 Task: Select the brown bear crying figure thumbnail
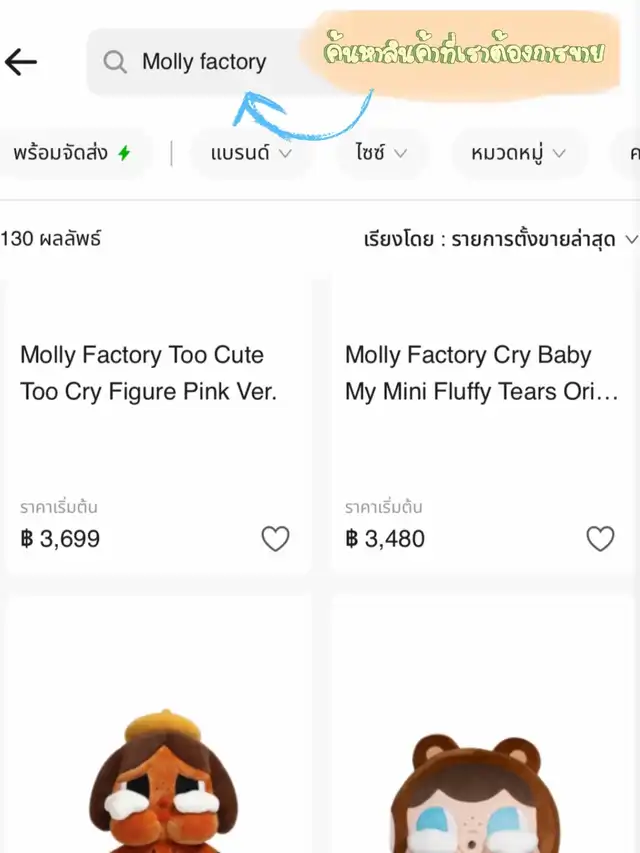484,790
